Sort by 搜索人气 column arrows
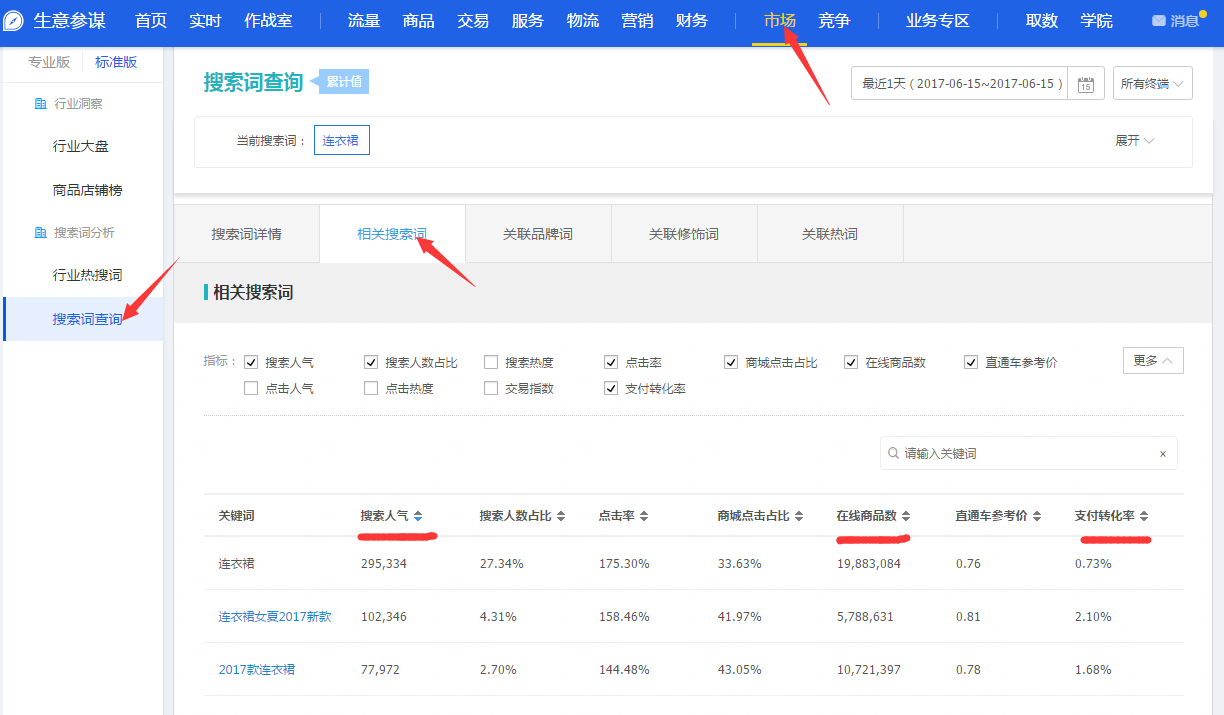Screen dimensions: 1224x715 pyautogui.click(x=418, y=516)
